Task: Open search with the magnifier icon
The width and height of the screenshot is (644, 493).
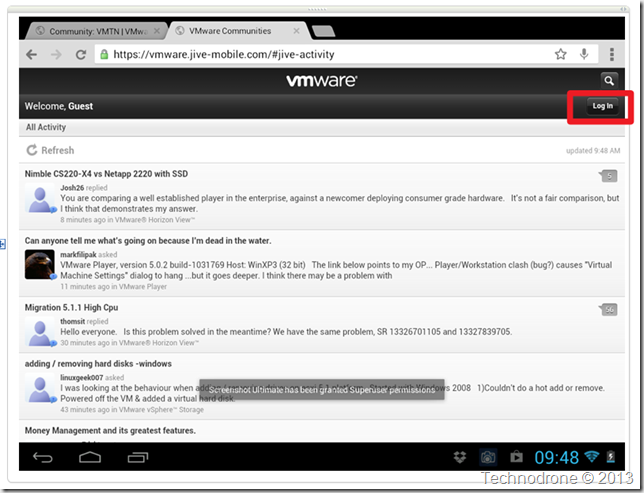Action: (609, 81)
